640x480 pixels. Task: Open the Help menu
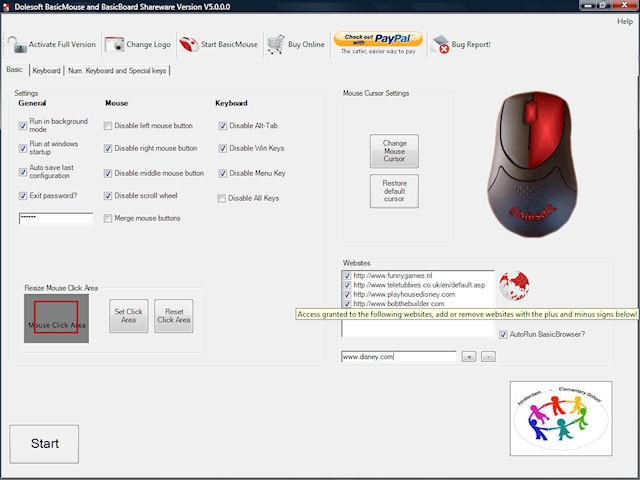point(625,21)
